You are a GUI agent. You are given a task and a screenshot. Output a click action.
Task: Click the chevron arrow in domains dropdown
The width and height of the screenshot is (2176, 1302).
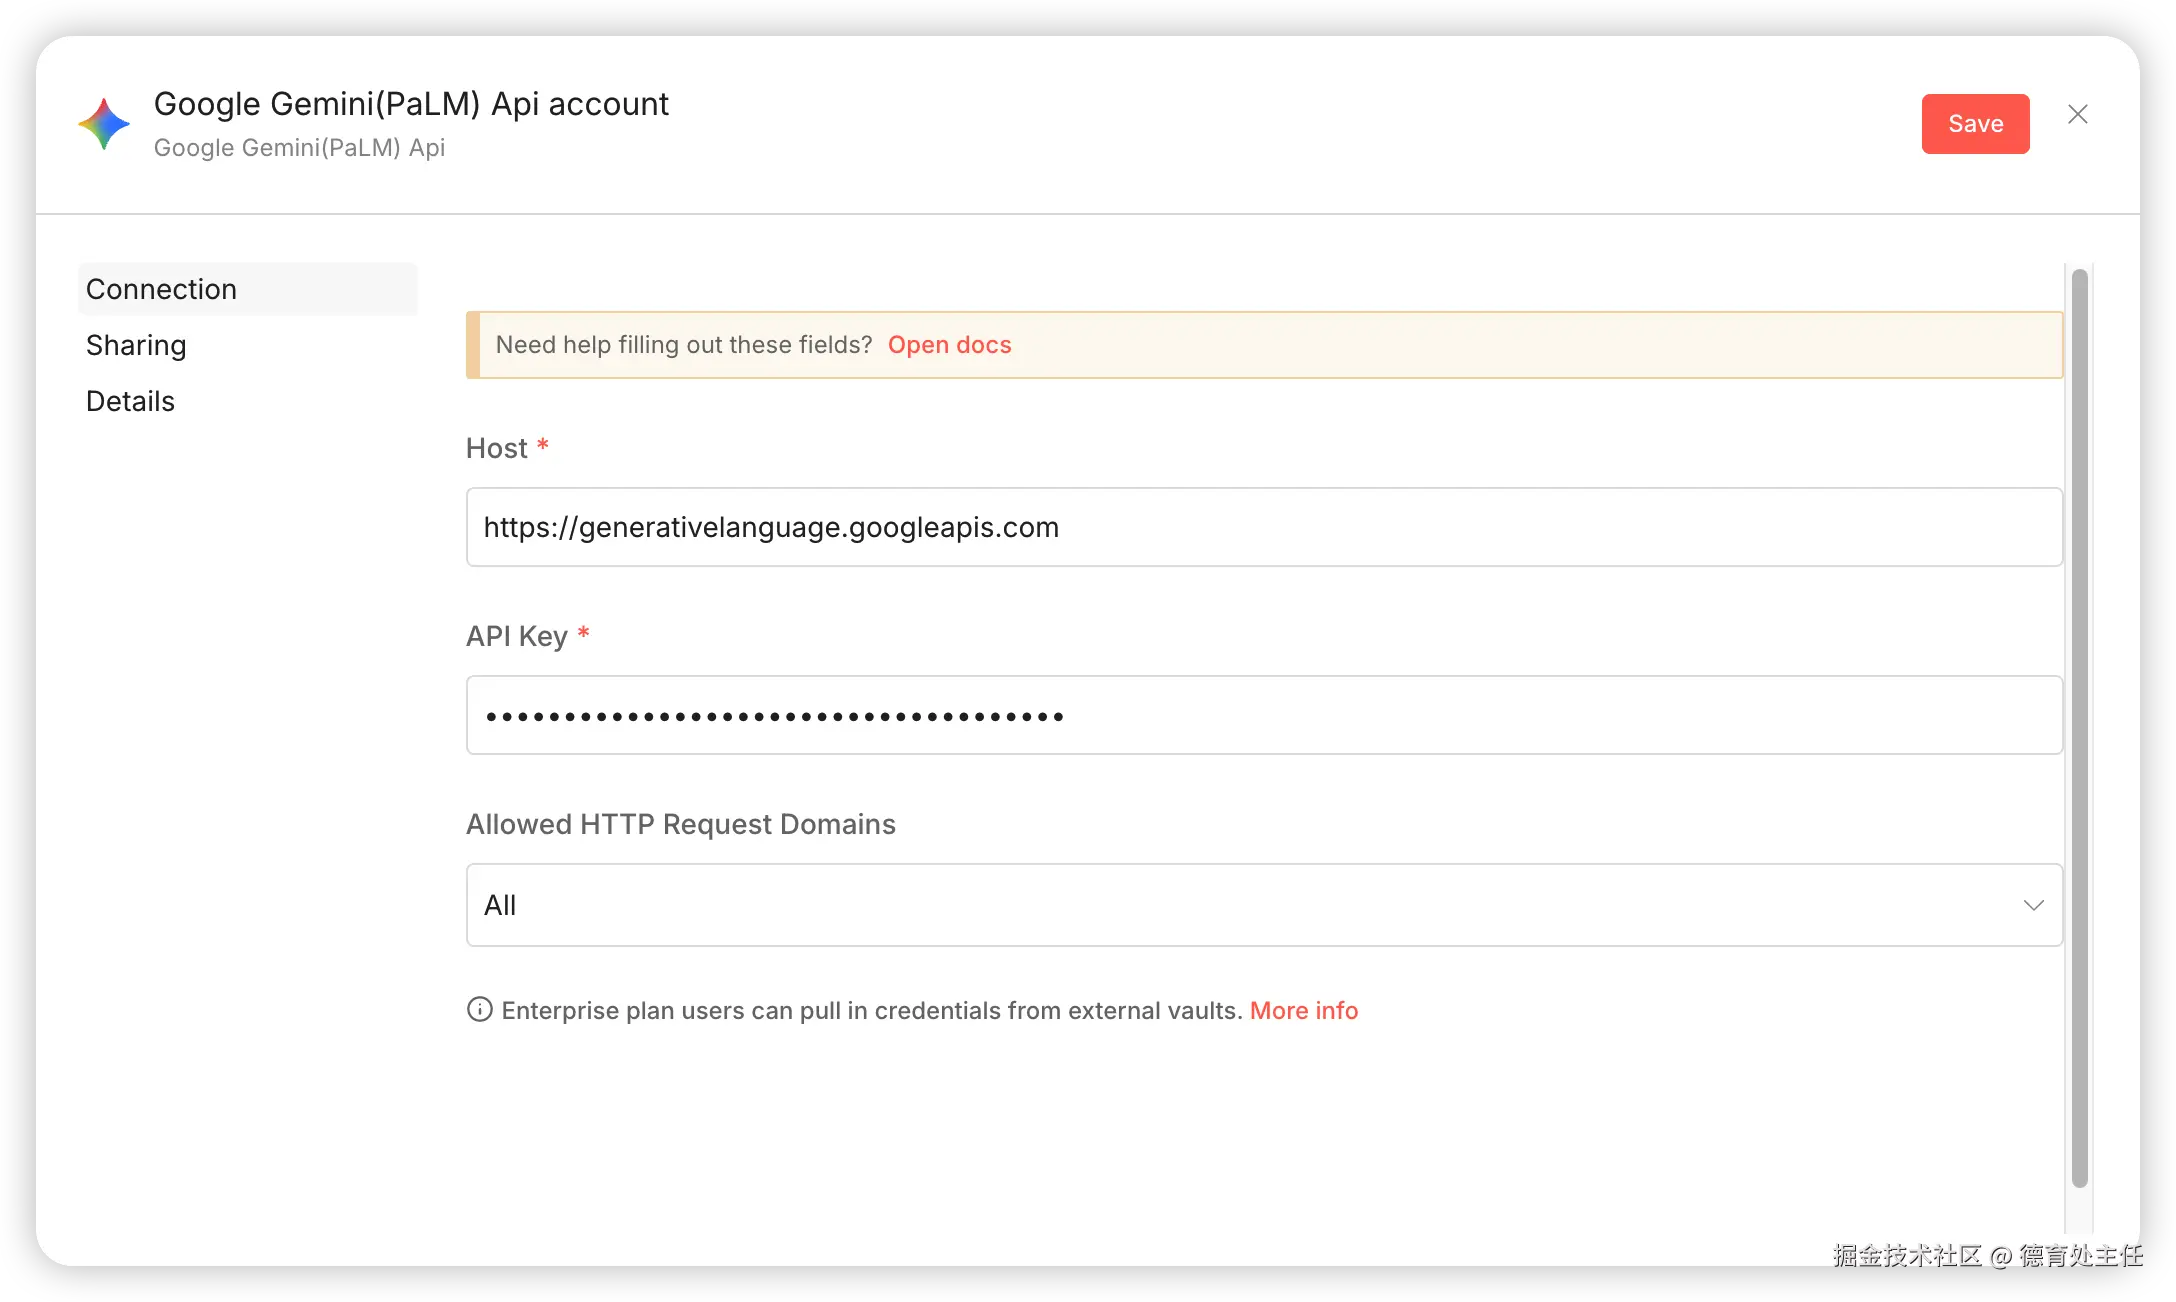coord(2033,905)
